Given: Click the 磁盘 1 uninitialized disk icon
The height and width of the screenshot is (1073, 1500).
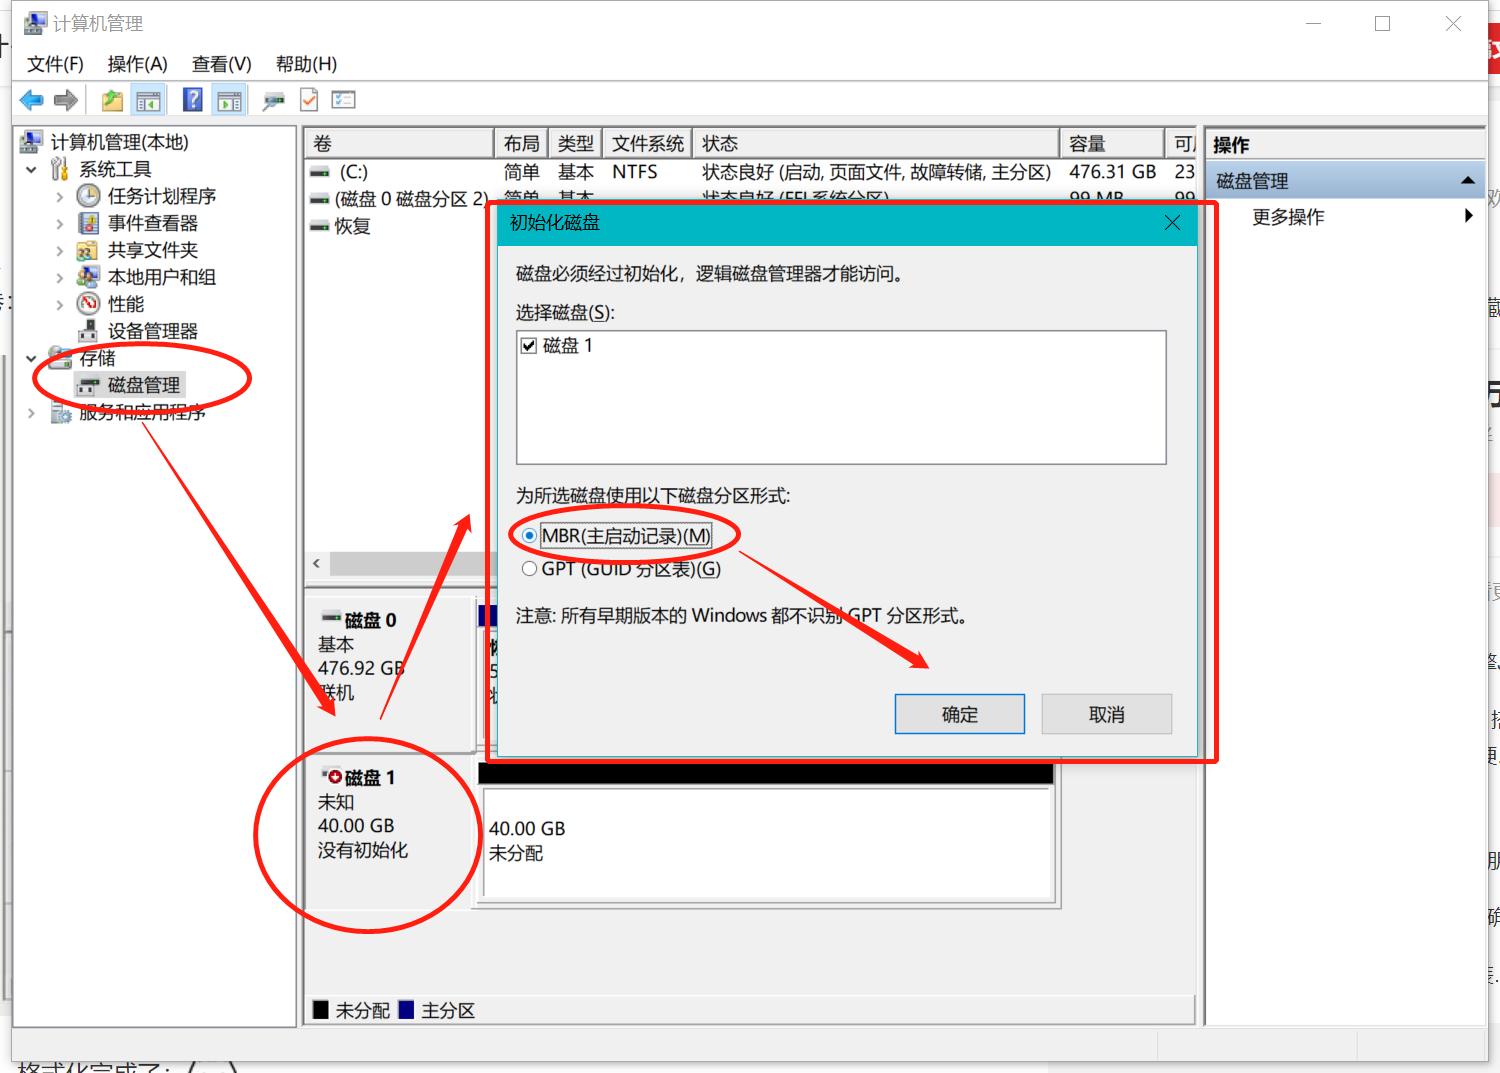Looking at the screenshot, I should pos(331,777).
